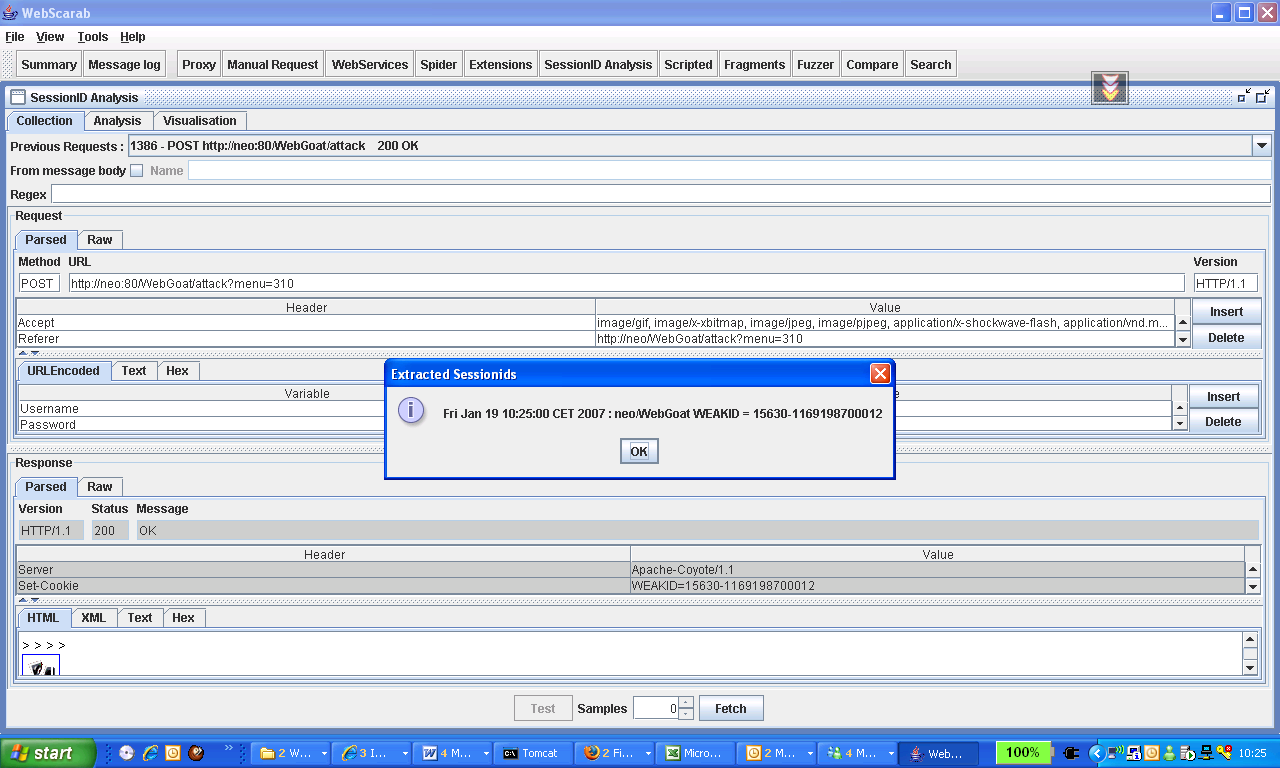Click the Tomcat console taskbar button

point(530,753)
